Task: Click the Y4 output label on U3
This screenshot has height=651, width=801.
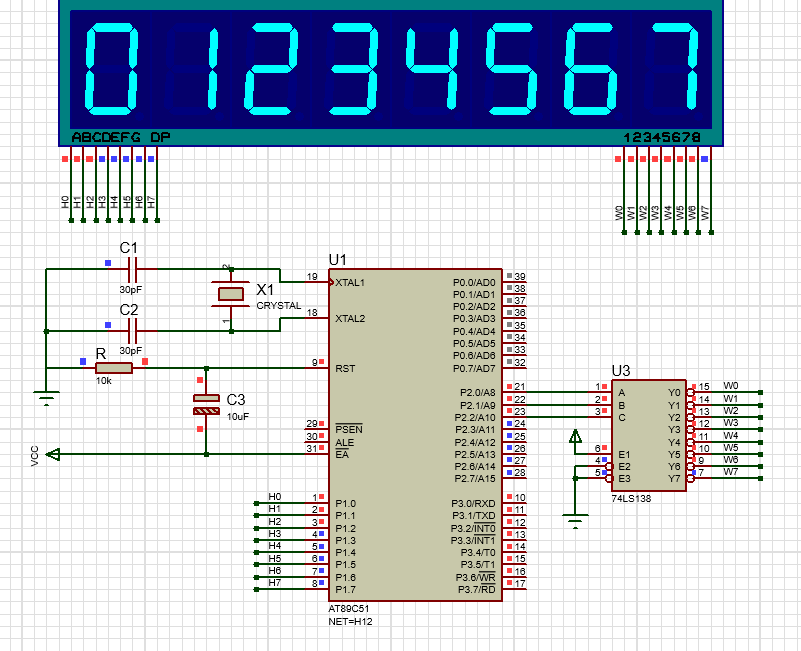Action: (x=674, y=442)
